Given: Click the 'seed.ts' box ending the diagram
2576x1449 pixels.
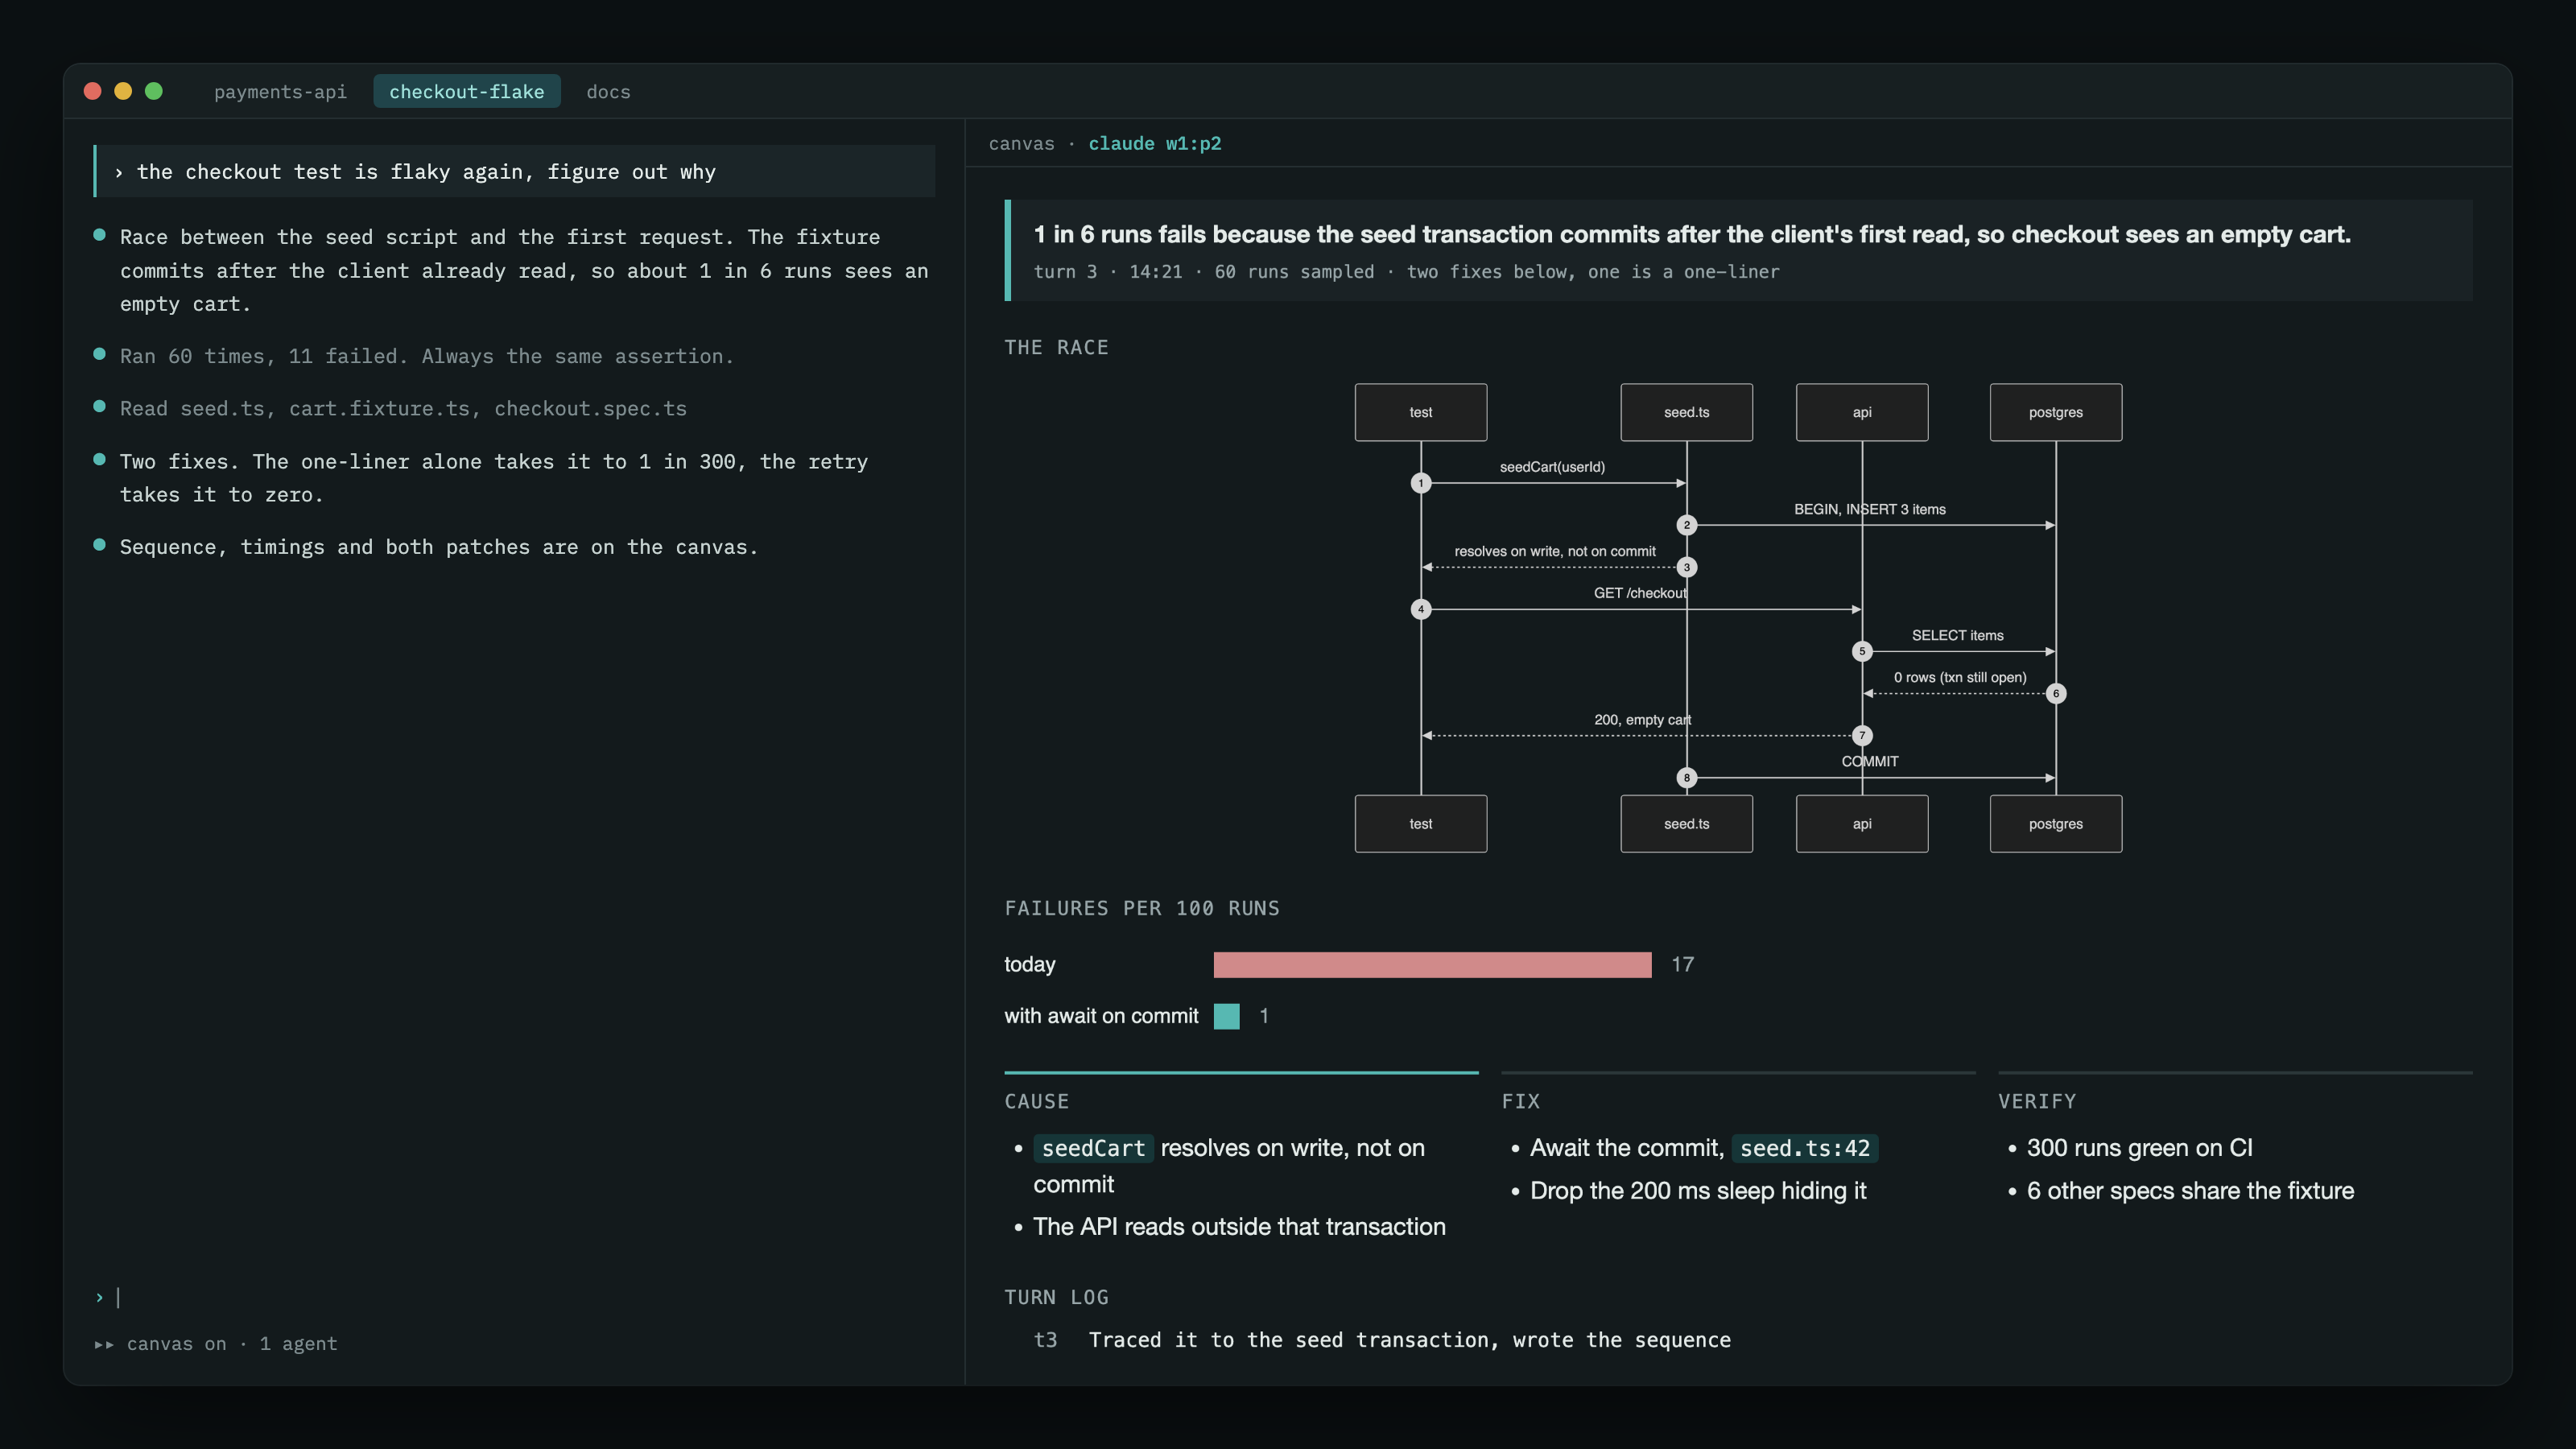Looking at the screenshot, I should [1687, 824].
